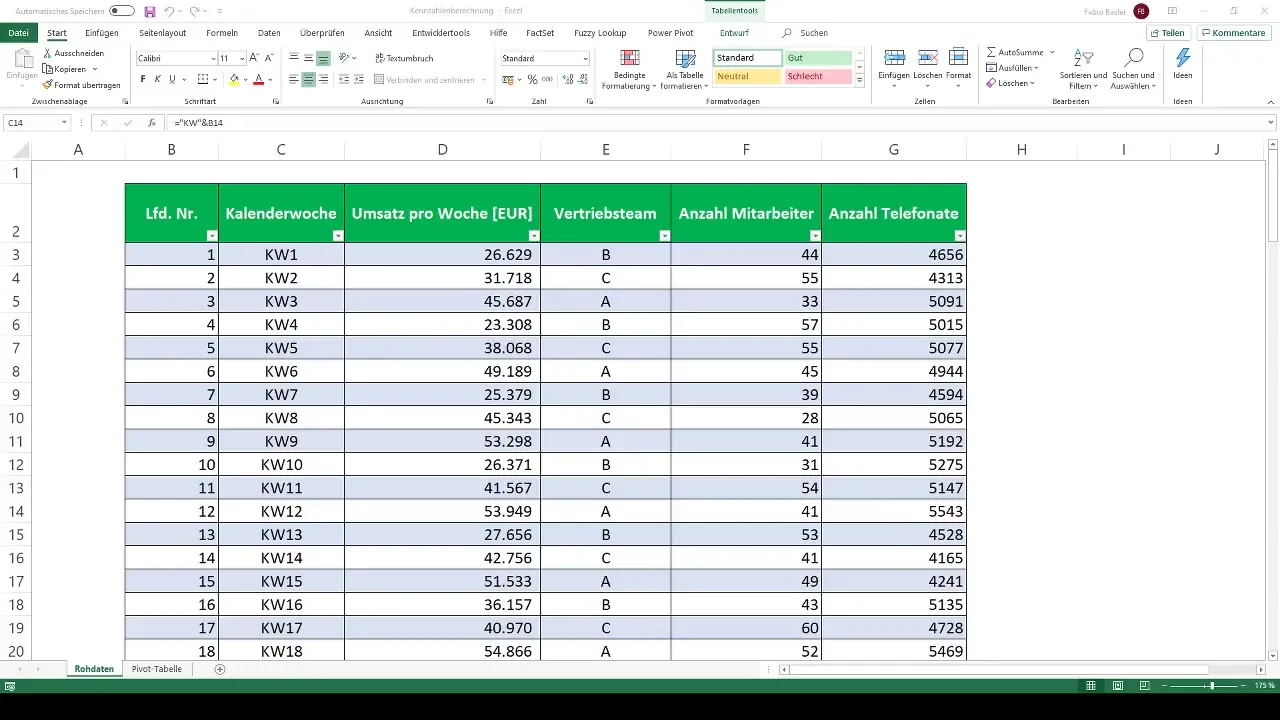Open the Entwurf table tools tab
The width and height of the screenshot is (1280, 720).
click(734, 33)
